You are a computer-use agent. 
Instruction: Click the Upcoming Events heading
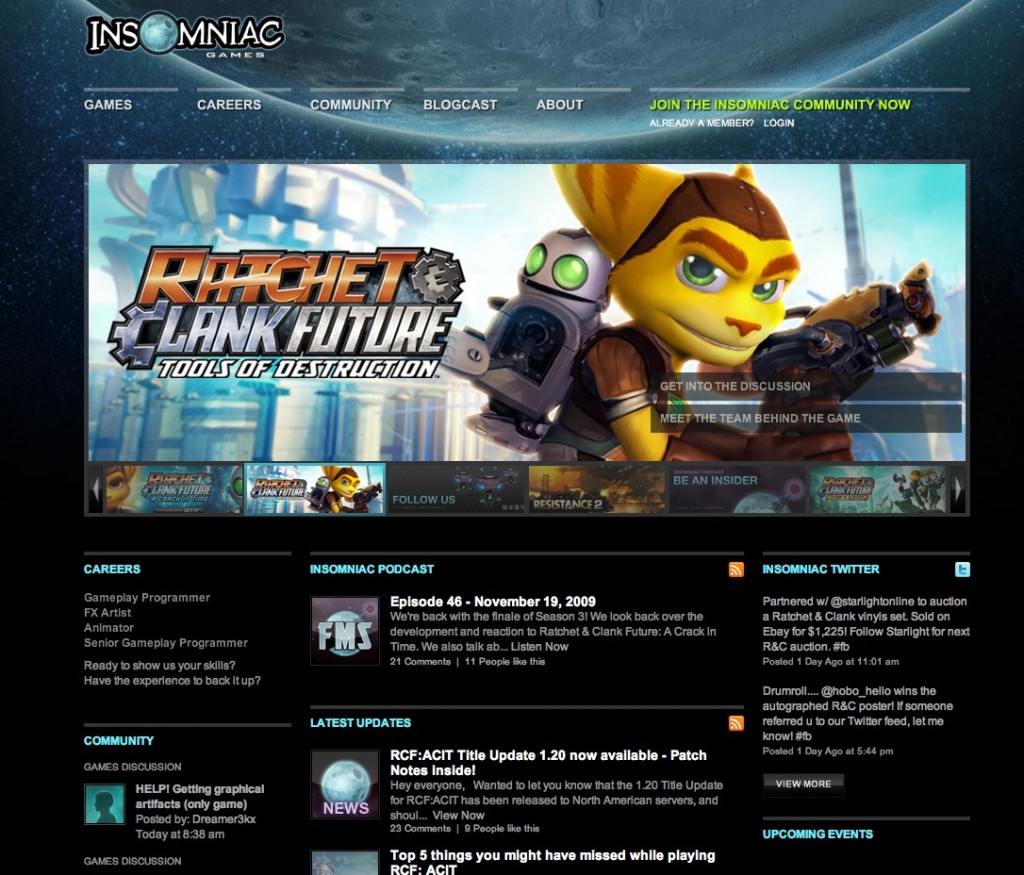(818, 834)
